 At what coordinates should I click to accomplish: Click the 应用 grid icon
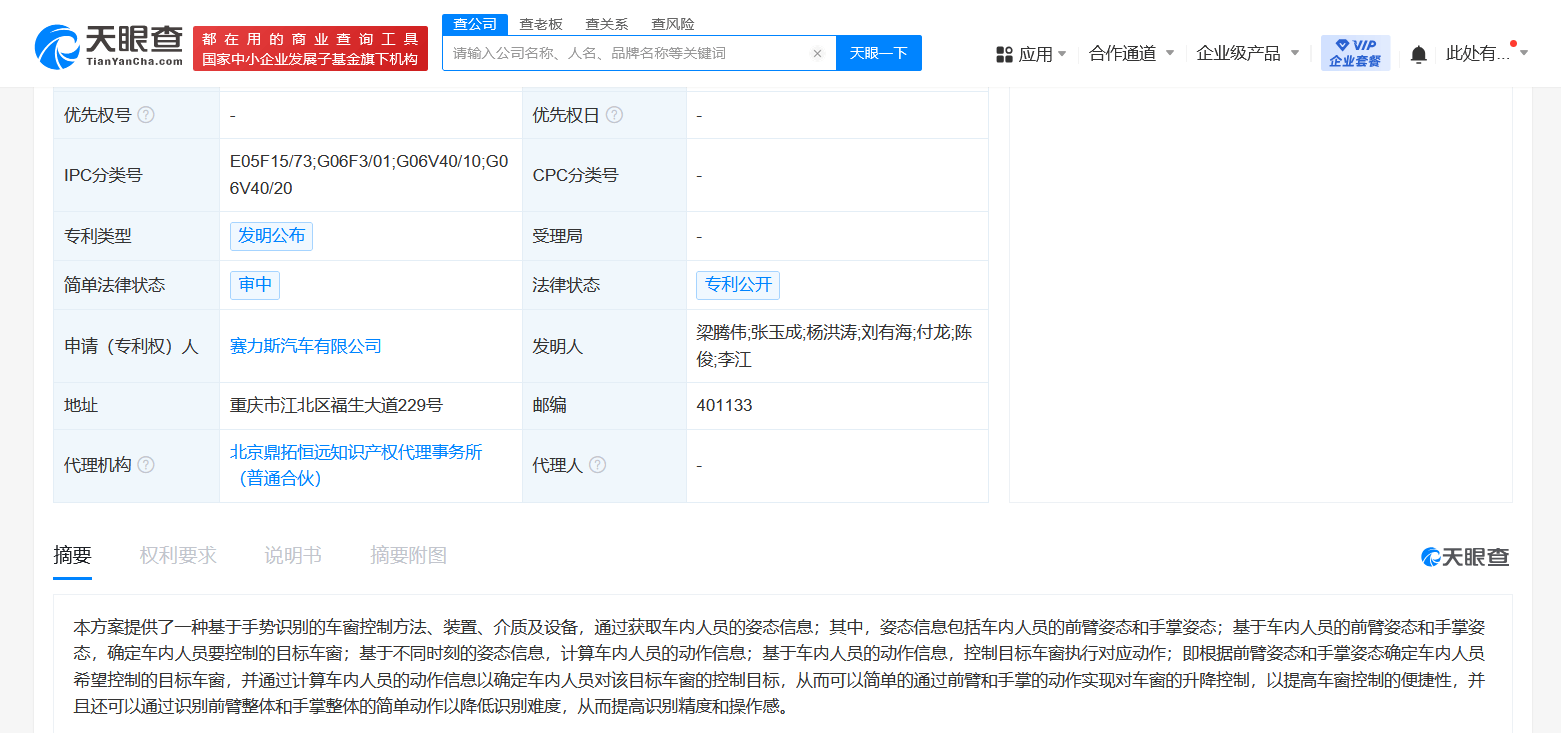click(1004, 54)
